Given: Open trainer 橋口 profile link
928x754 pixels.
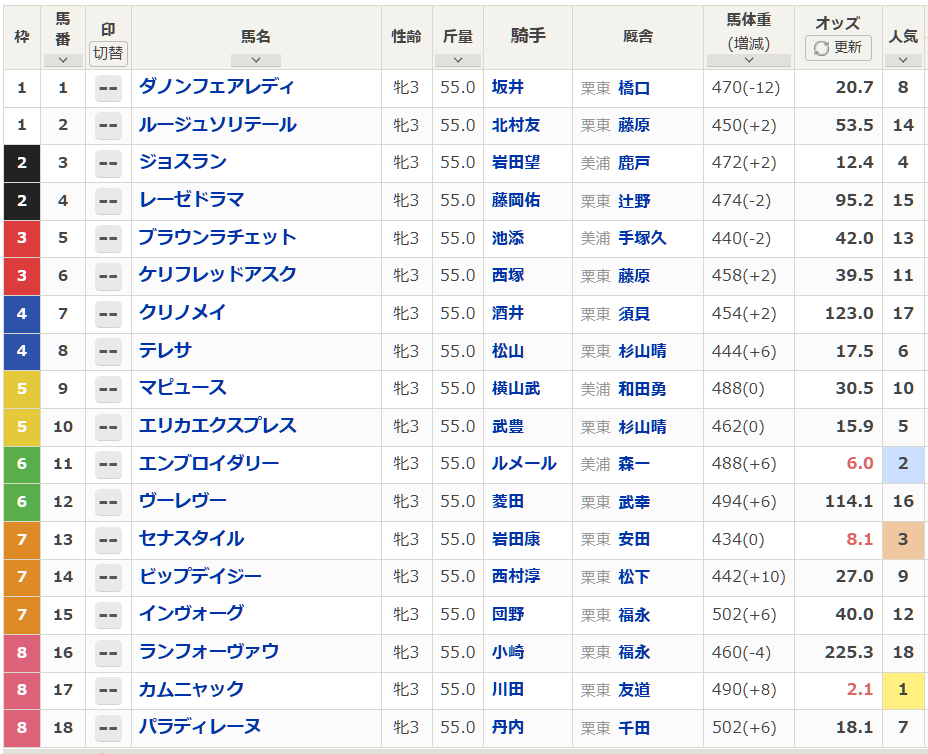Looking at the screenshot, I should tap(634, 88).
